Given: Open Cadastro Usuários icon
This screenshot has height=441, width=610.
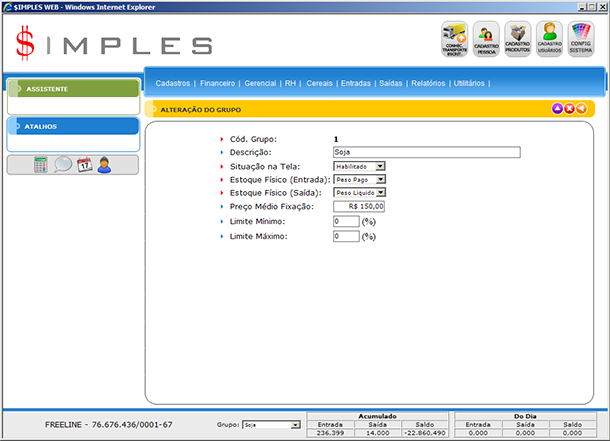Looking at the screenshot, I should (549, 40).
